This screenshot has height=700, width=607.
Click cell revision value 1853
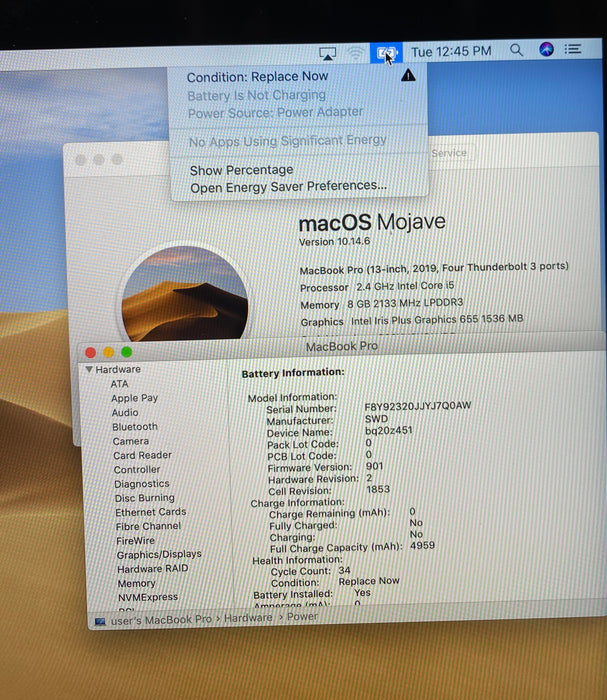pos(378,489)
